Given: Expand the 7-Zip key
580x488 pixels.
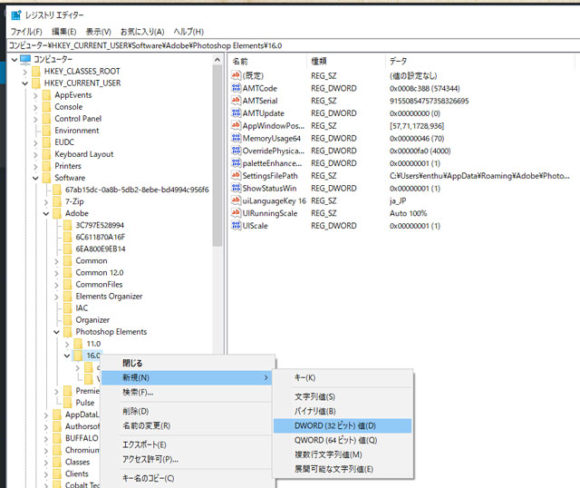Looking at the screenshot, I should click(x=46, y=202).
